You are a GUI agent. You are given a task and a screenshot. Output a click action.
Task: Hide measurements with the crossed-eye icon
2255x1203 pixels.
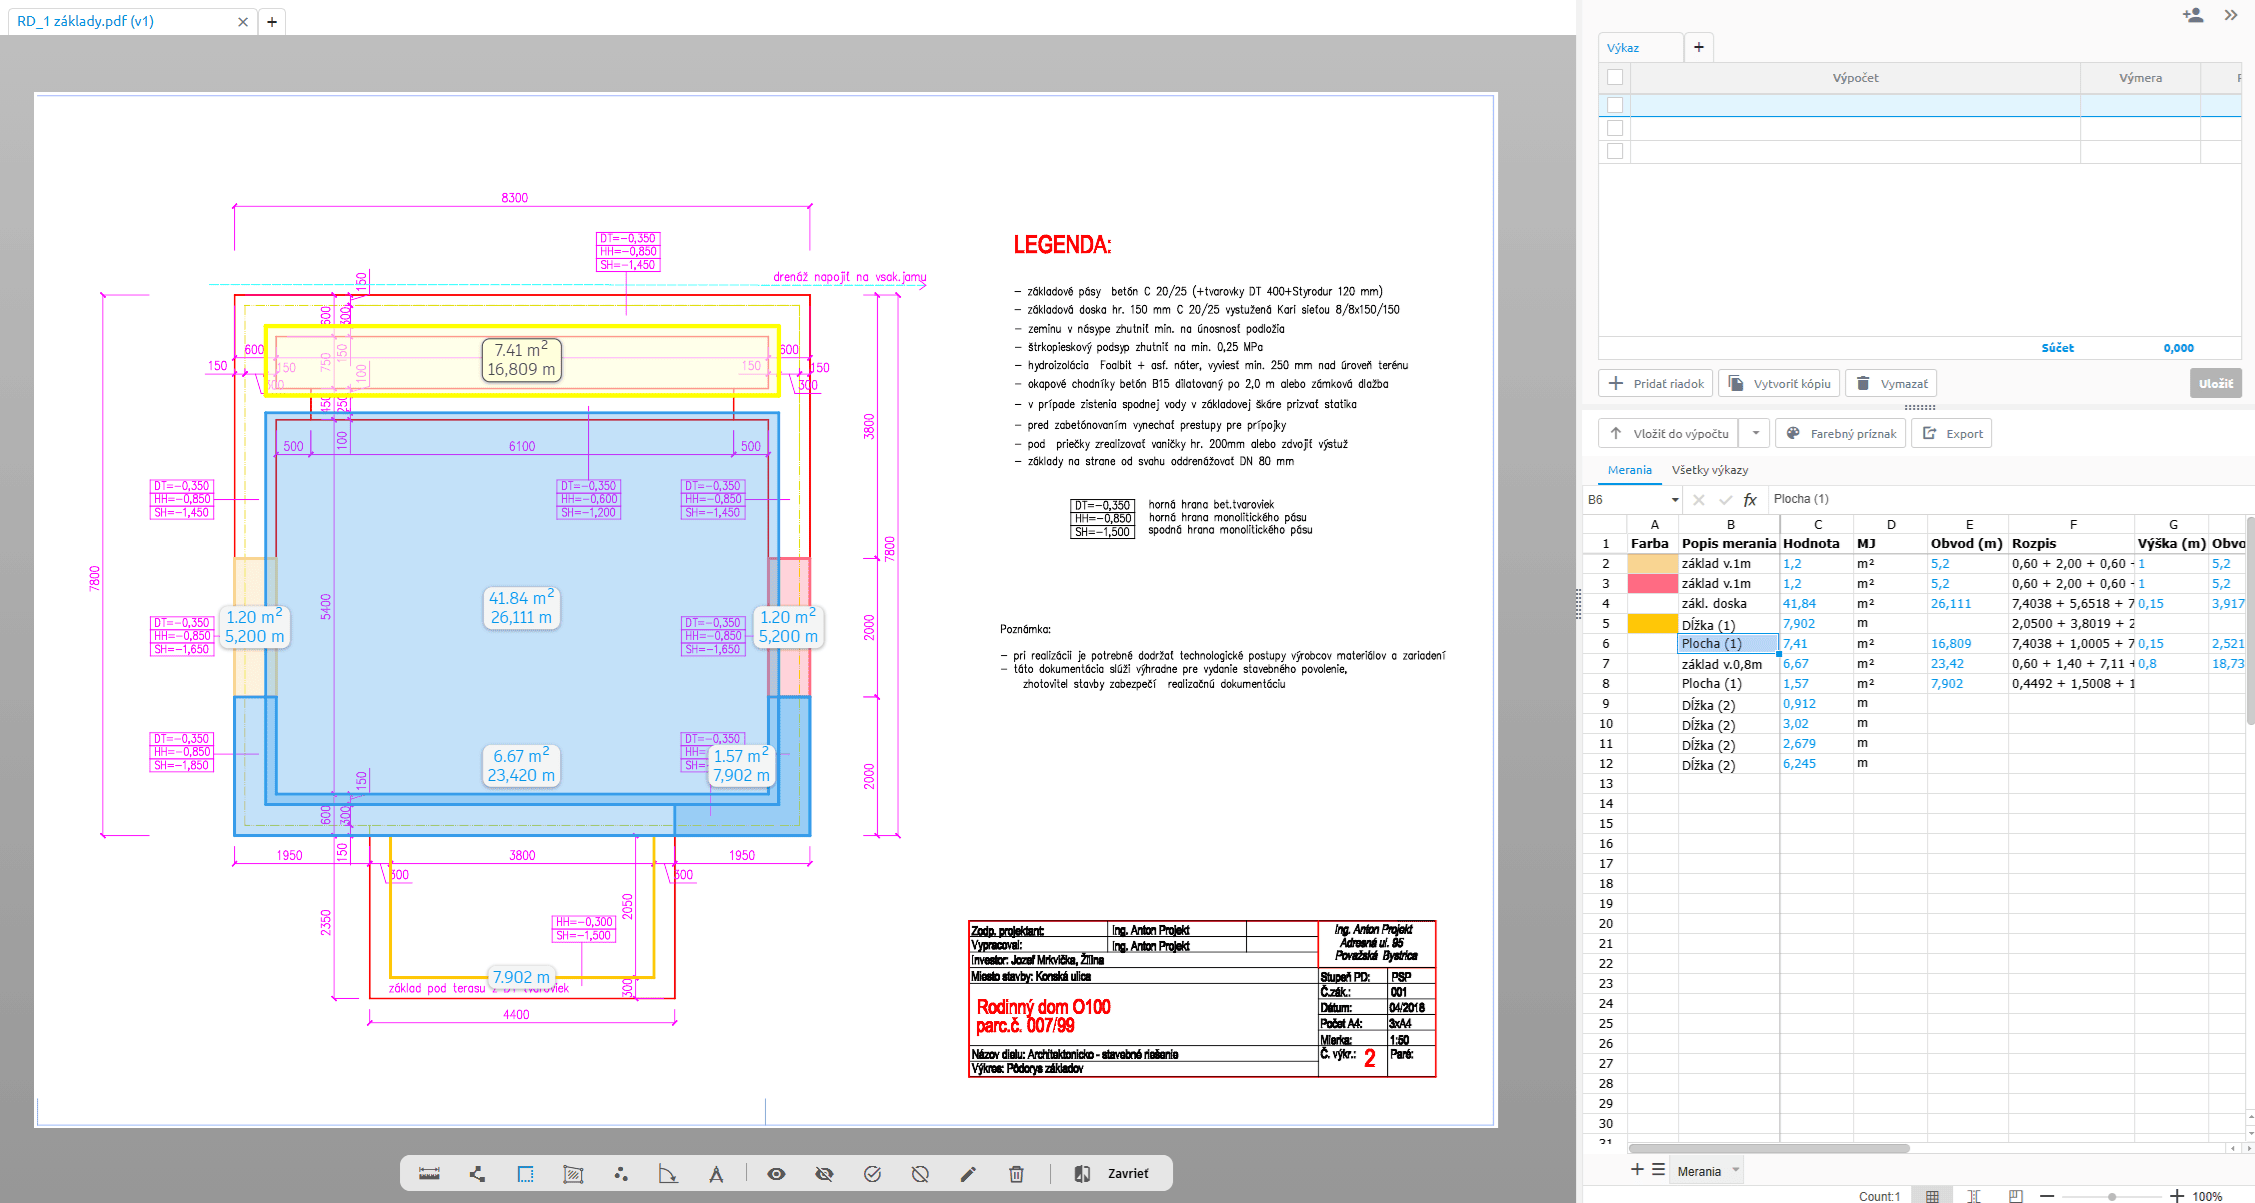point(824,1174)
